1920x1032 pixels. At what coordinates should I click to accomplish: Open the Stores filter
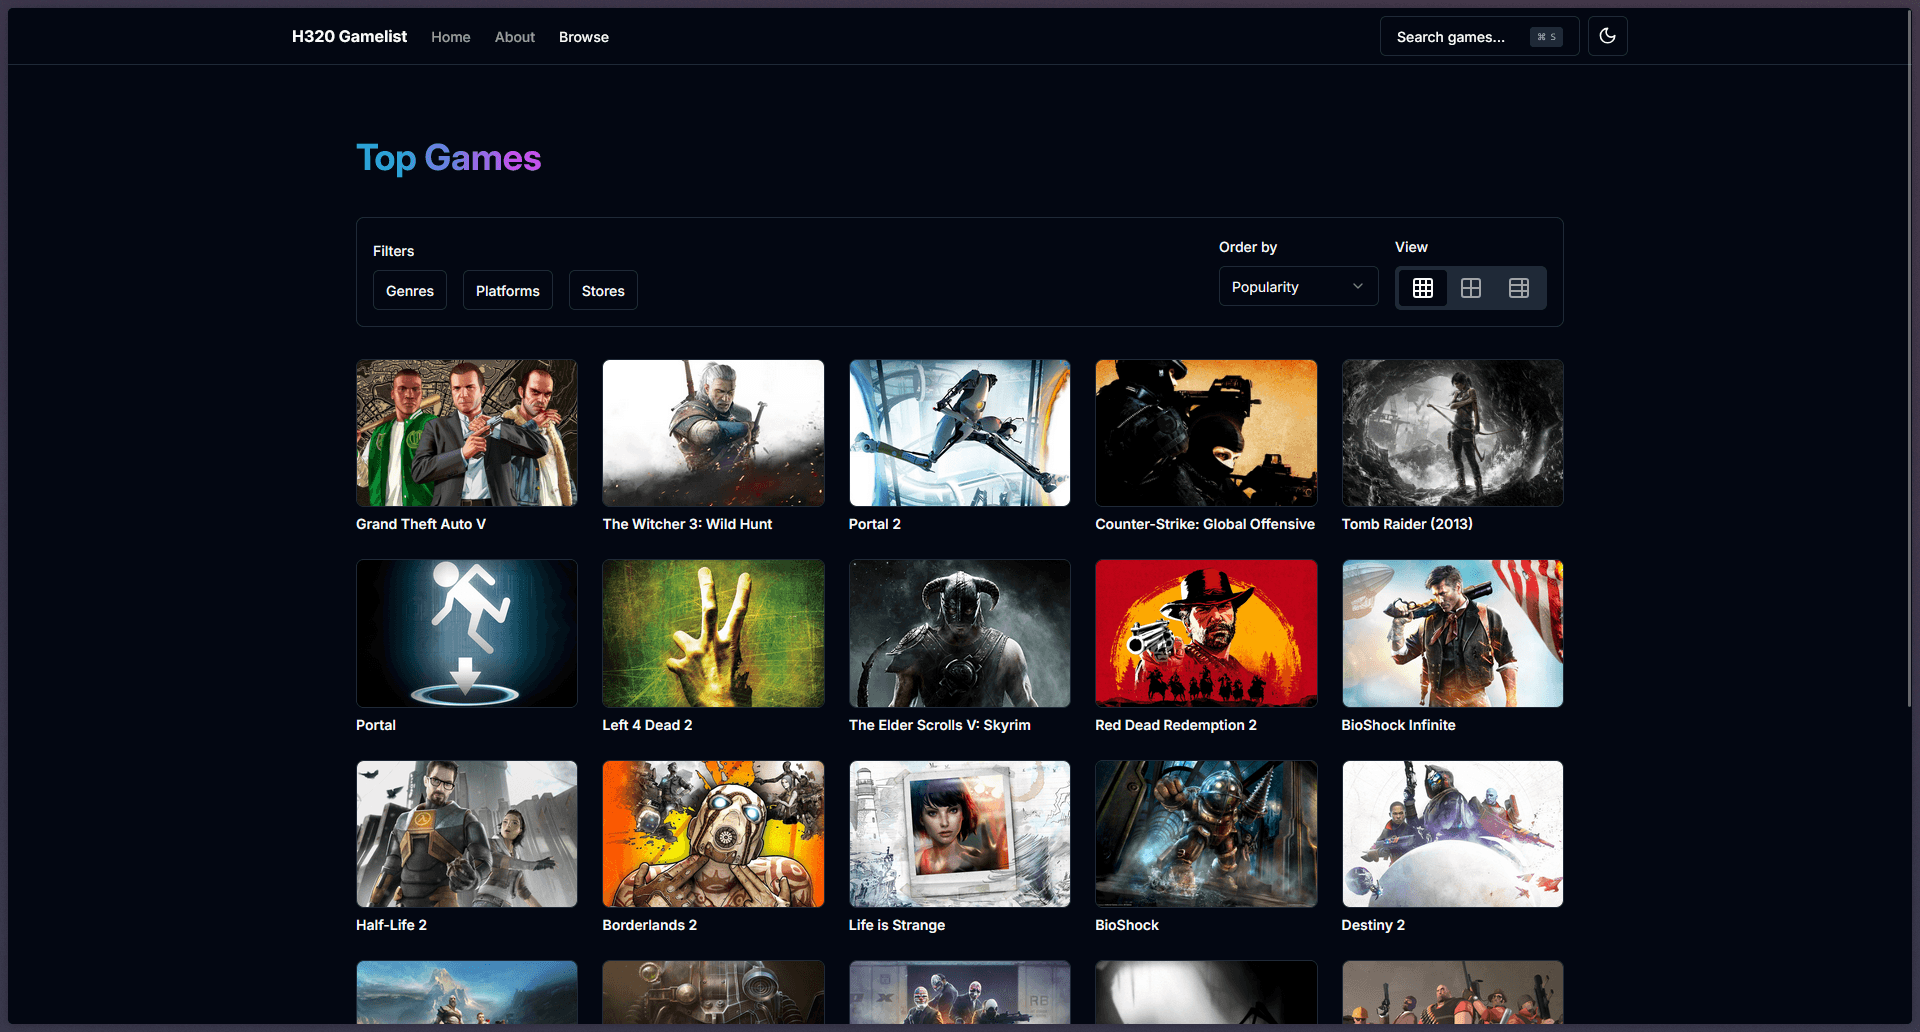(602, 290)
